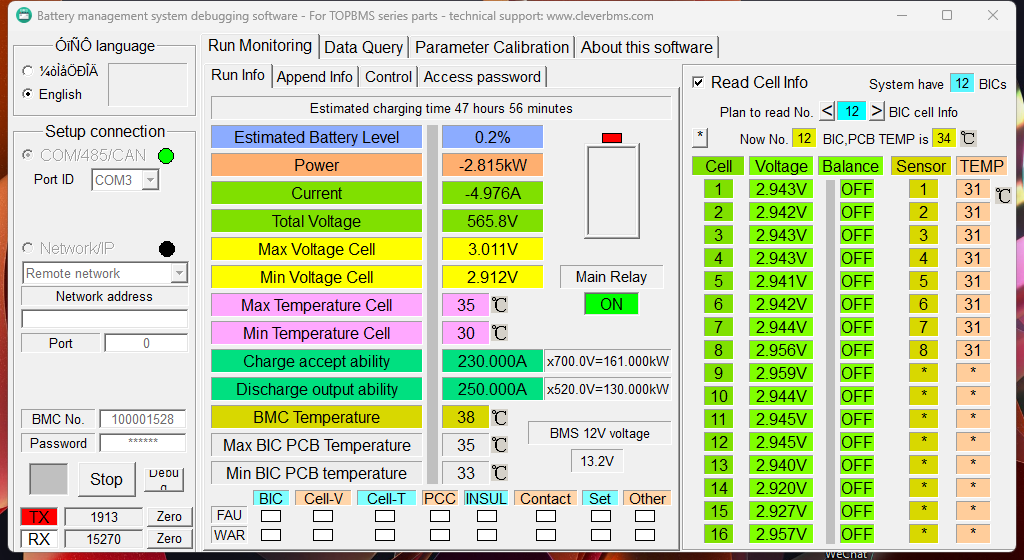Click the BMC Temperature label
This screenshot has height=560, width=1024.
[317, 417]
